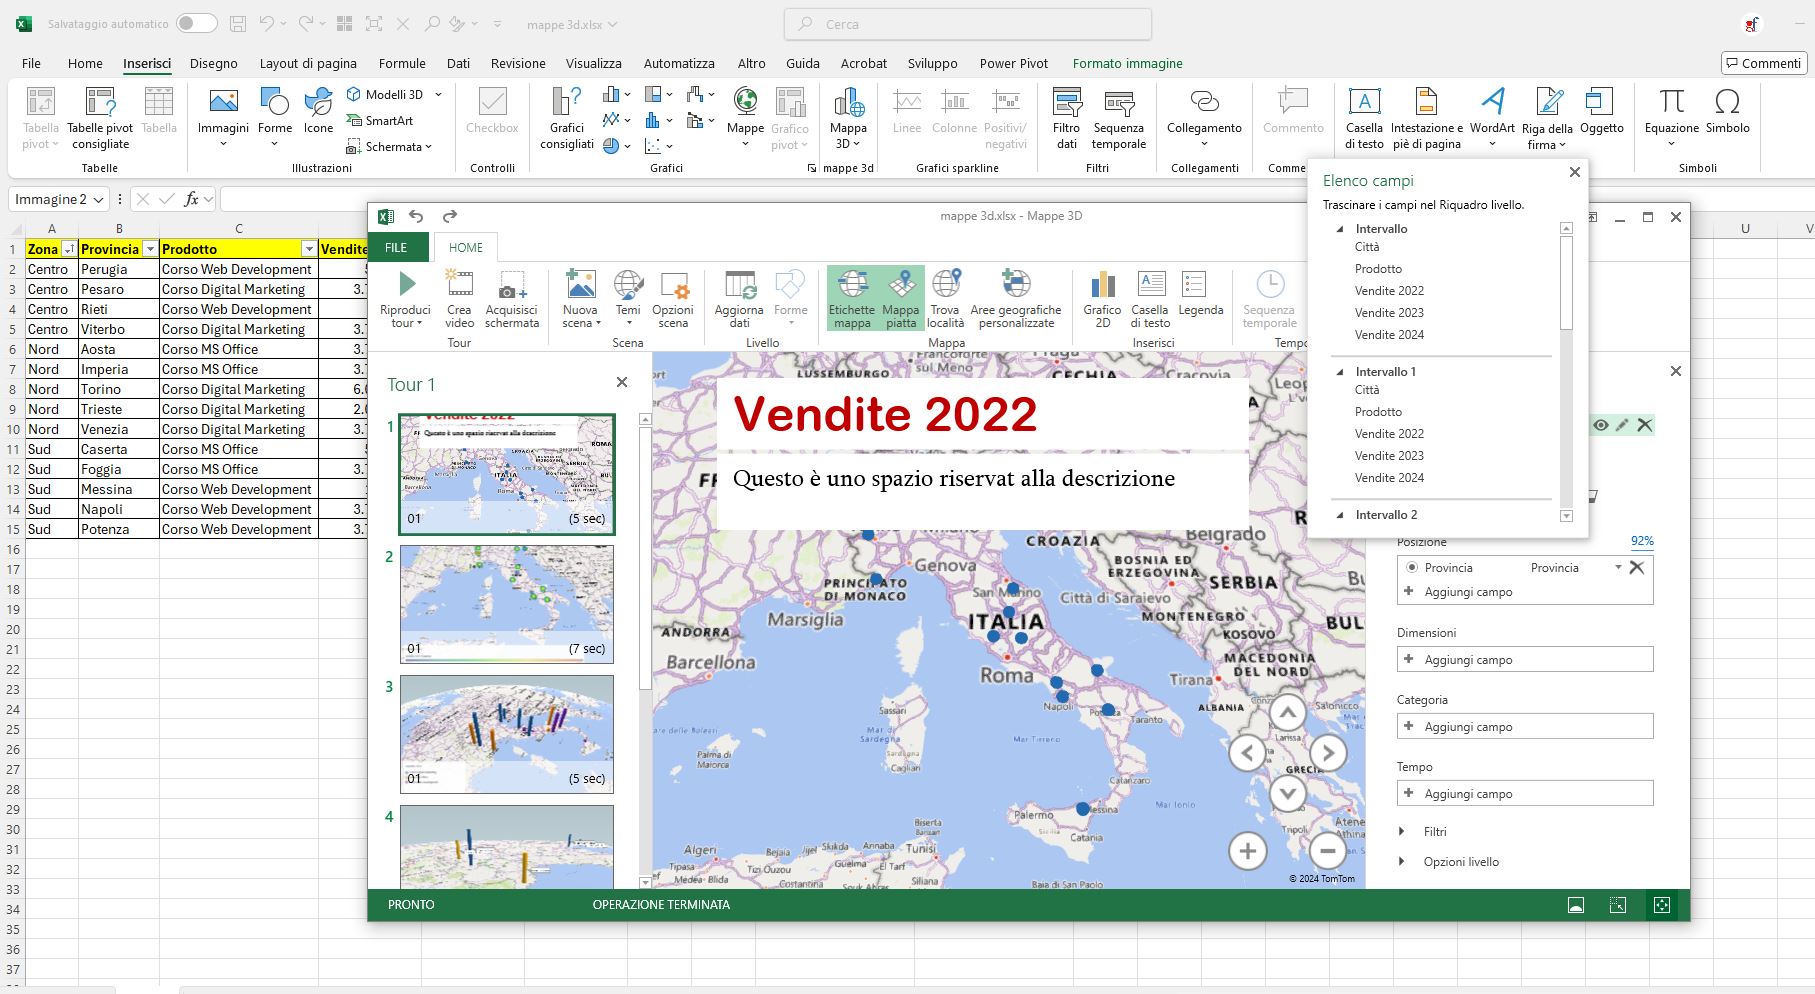Click down arrow of Elenco campi scrollbar
1815x994 pixels.
click(x=1566, y=516)
